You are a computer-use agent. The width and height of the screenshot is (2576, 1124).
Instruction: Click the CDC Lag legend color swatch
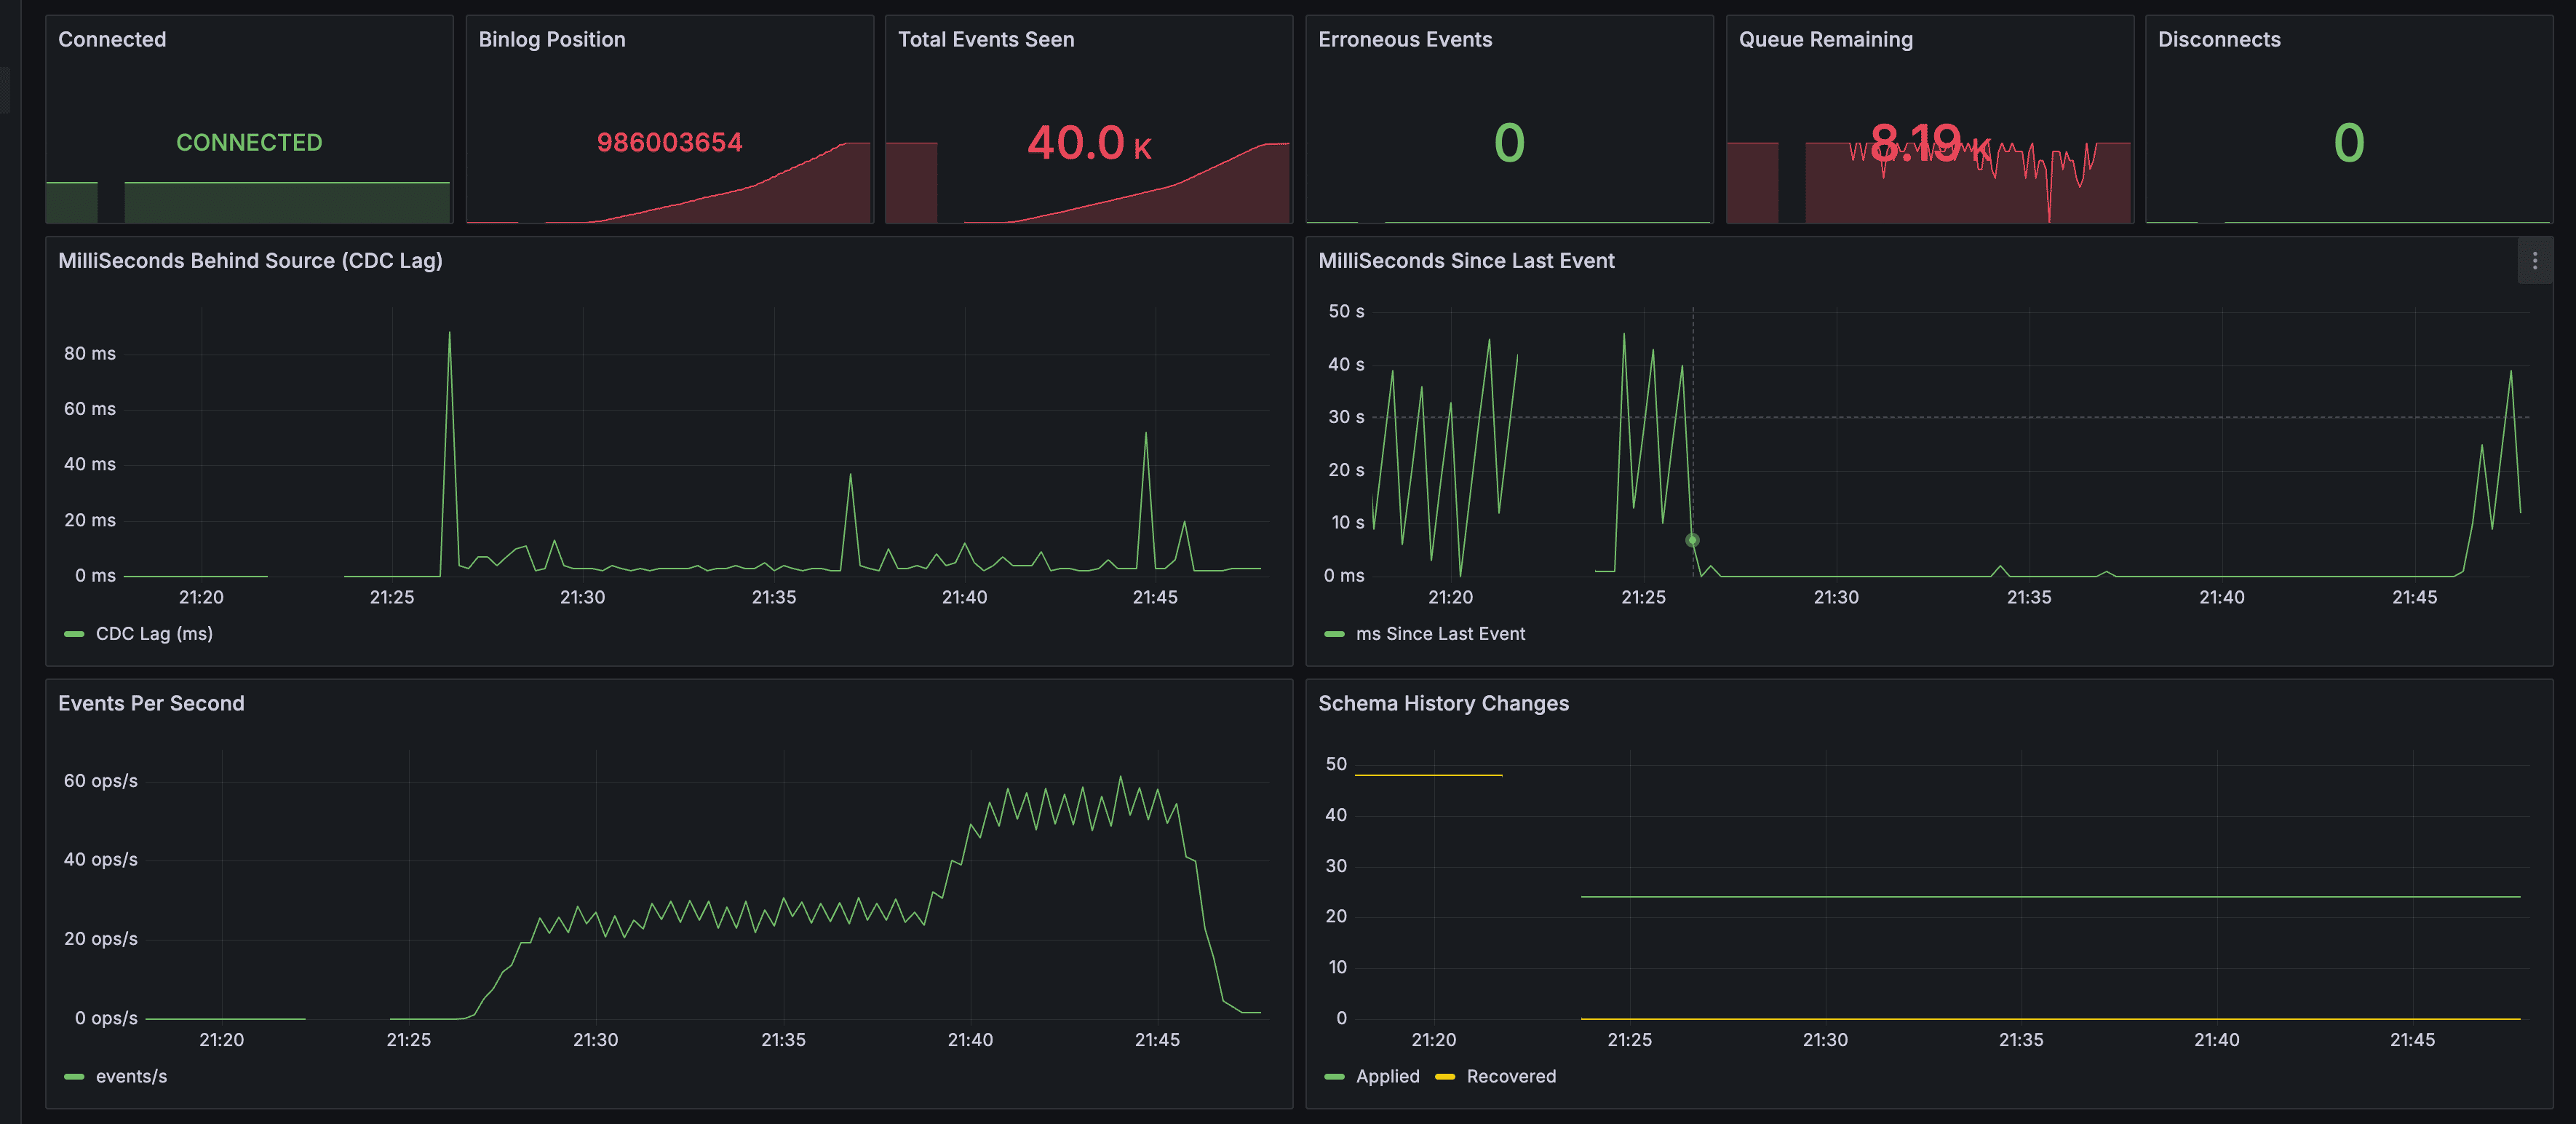pos(74,634)
